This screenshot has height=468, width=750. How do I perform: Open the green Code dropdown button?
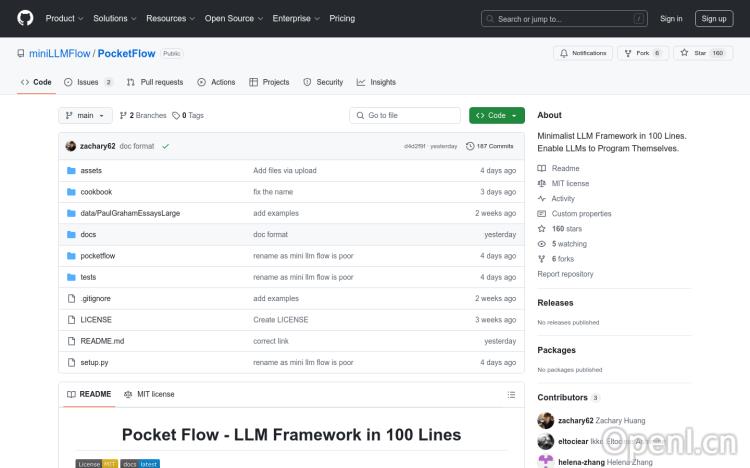[x=496, y=115]
